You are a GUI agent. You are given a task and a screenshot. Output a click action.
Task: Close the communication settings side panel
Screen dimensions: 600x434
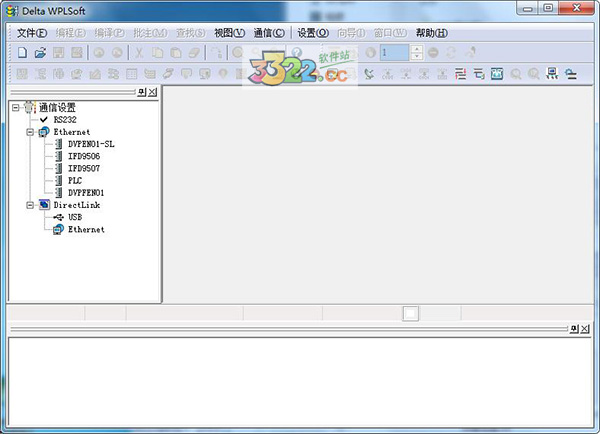[x=153, y=92]
